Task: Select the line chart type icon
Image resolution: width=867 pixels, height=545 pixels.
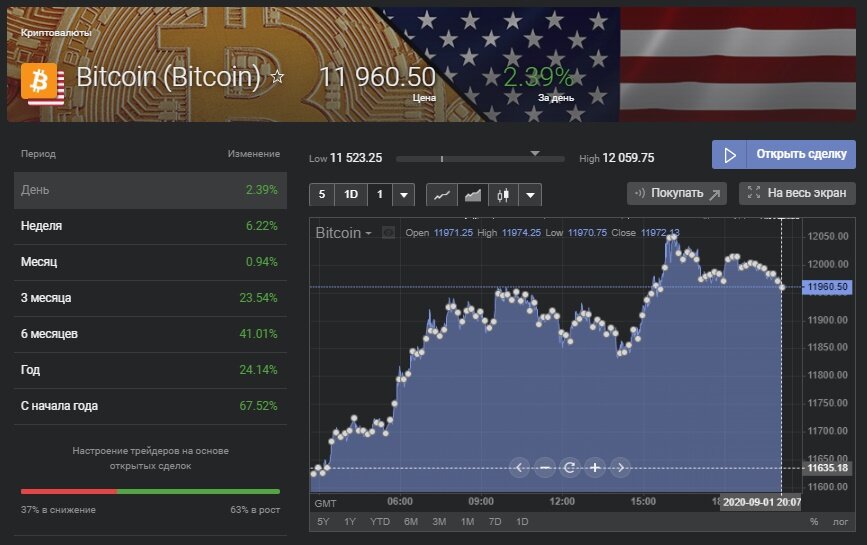Action: tap(441, 194)
